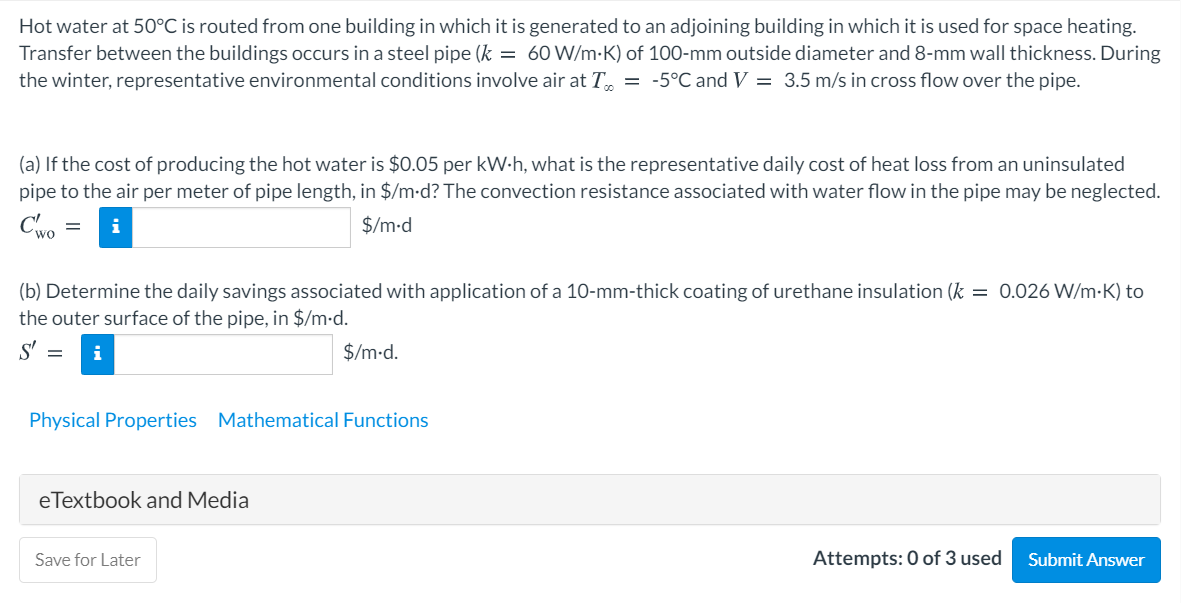
Task: Click the part (a) question text
Action: click(590, 178)
